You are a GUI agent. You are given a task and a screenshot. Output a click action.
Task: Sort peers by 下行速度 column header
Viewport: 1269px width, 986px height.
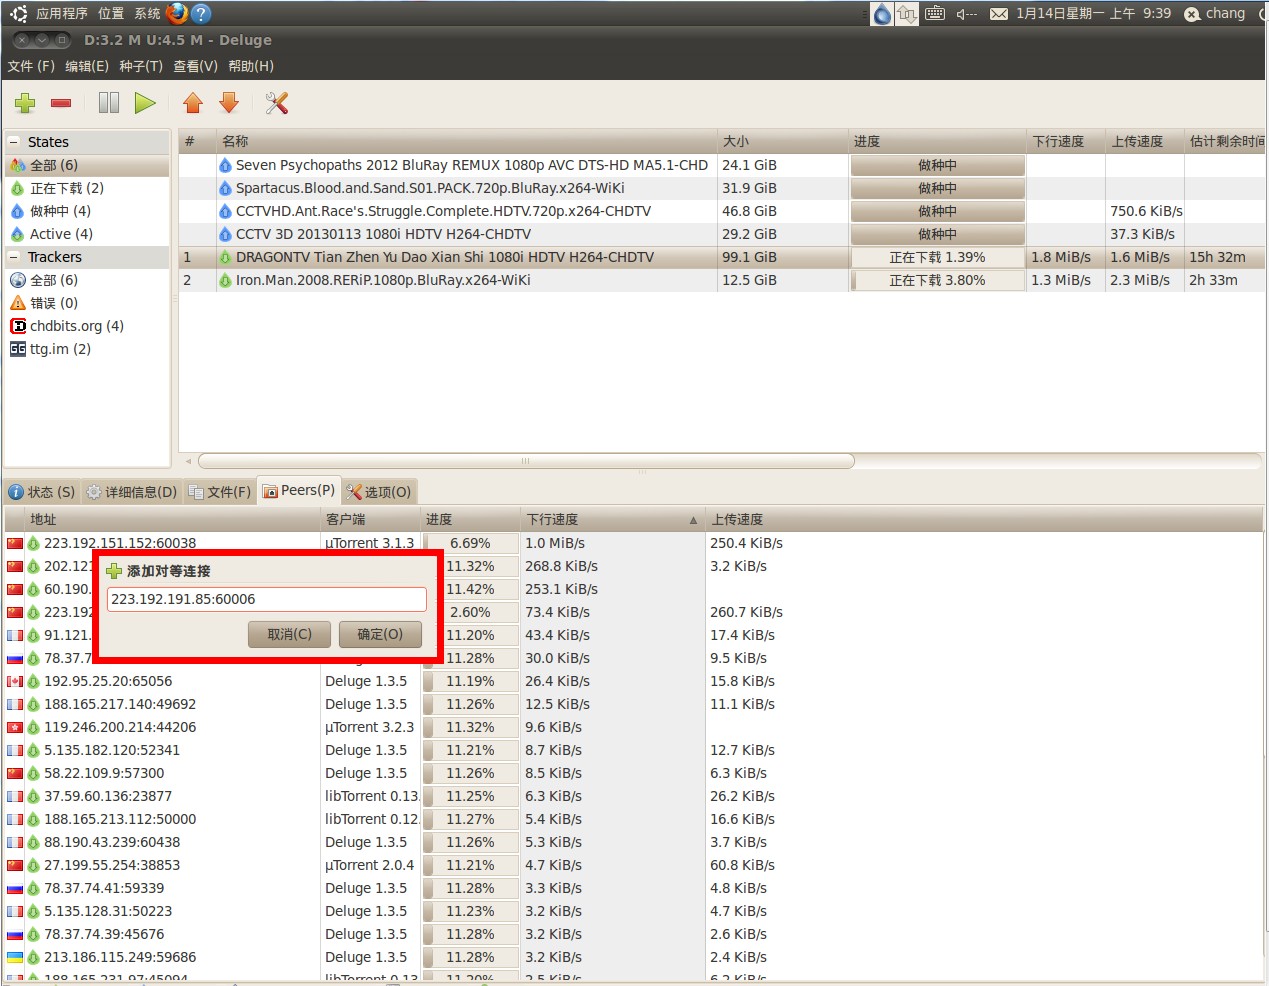click(x=613, y=519)
